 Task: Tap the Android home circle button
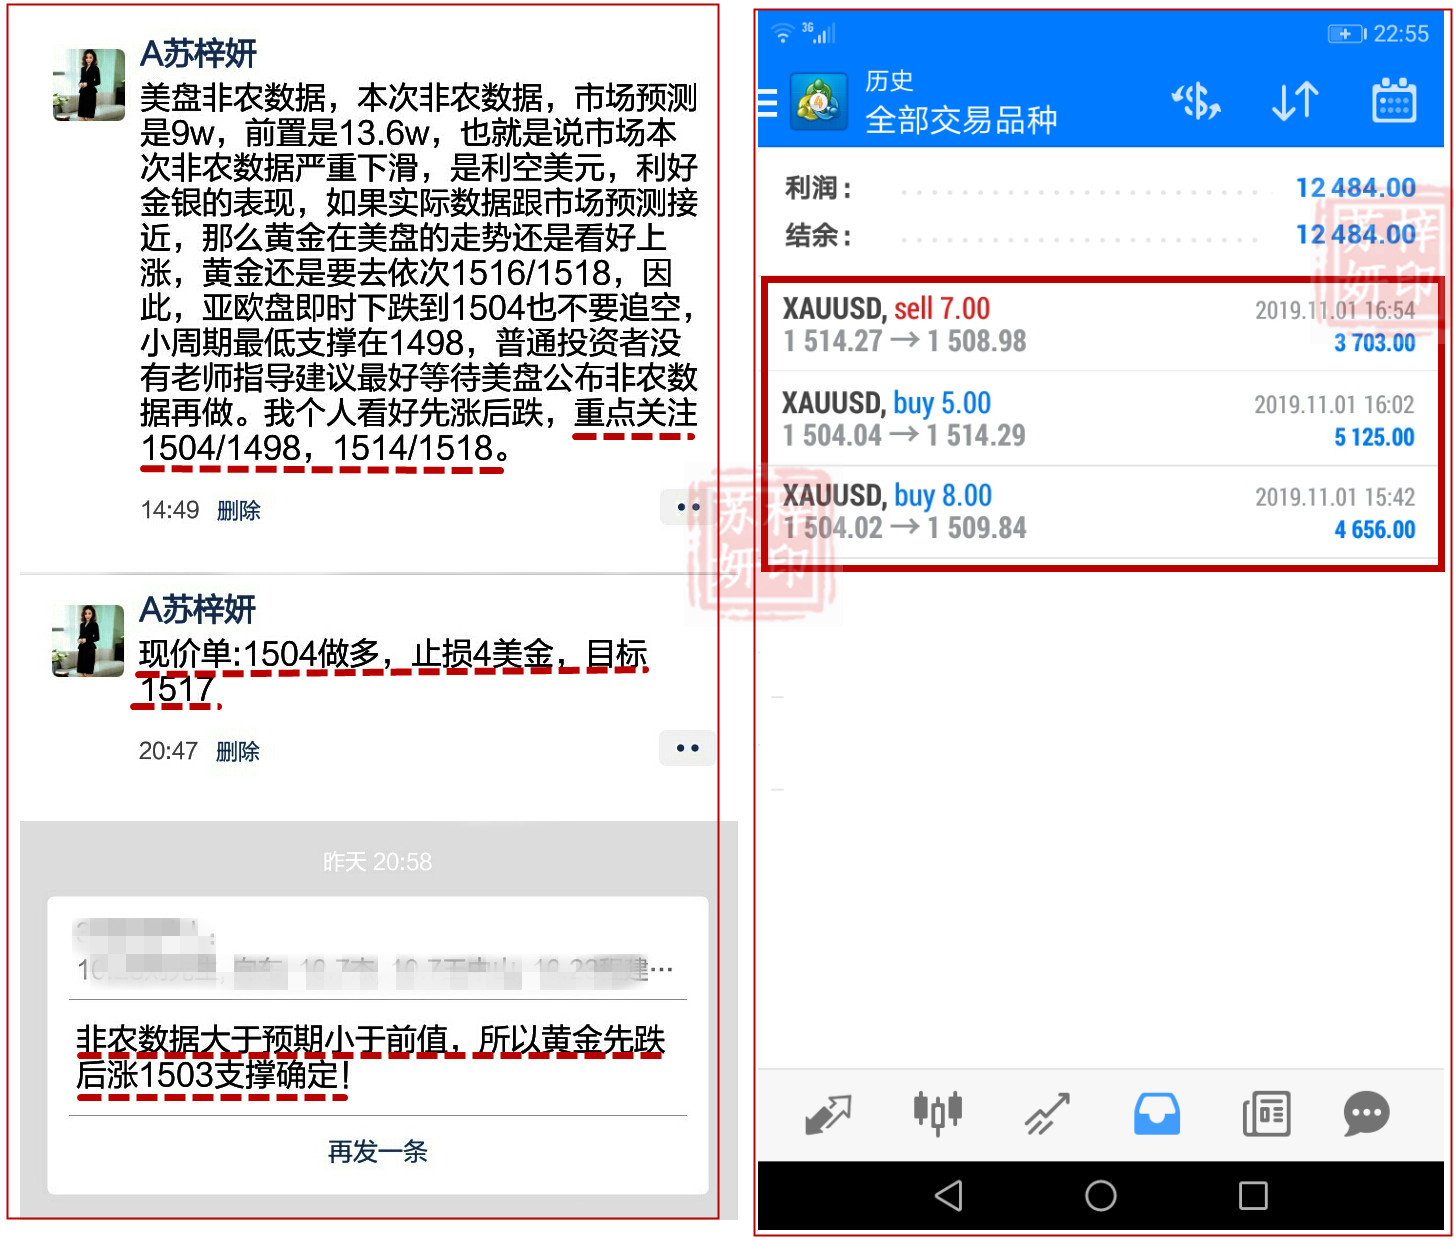point(1101,1196)
